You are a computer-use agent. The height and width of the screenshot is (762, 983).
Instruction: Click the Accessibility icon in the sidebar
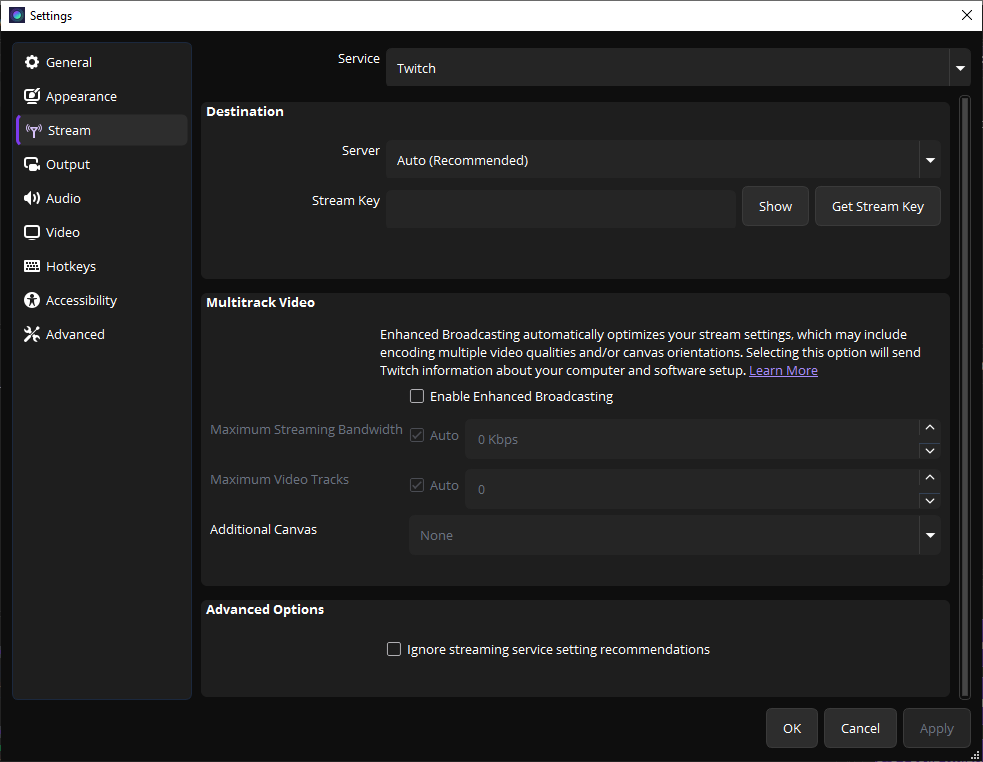pos(32,300)
